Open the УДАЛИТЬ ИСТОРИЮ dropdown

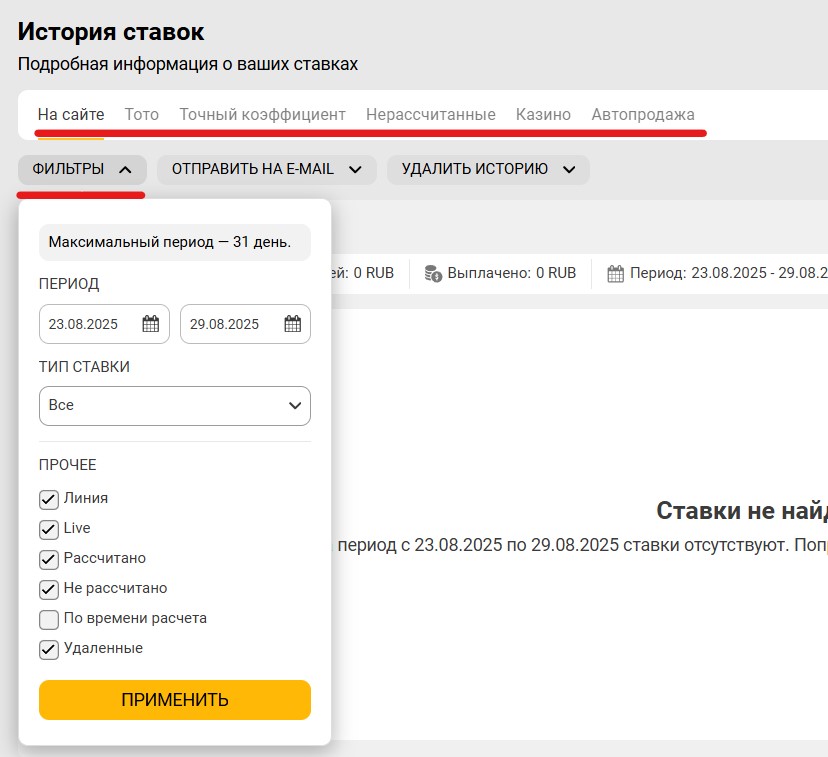coord(487,169)
